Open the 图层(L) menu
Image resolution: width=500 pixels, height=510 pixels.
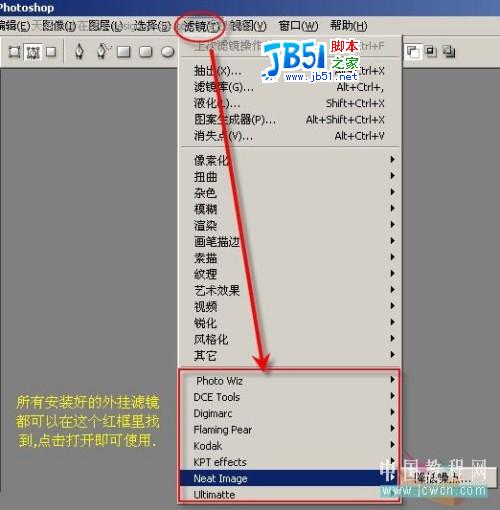click(105, 26)
